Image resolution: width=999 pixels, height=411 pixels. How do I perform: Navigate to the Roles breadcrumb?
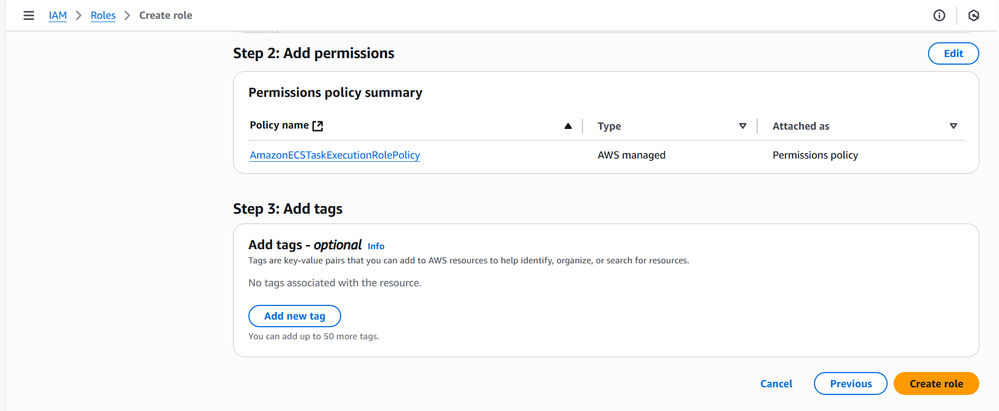pos(103,16)
